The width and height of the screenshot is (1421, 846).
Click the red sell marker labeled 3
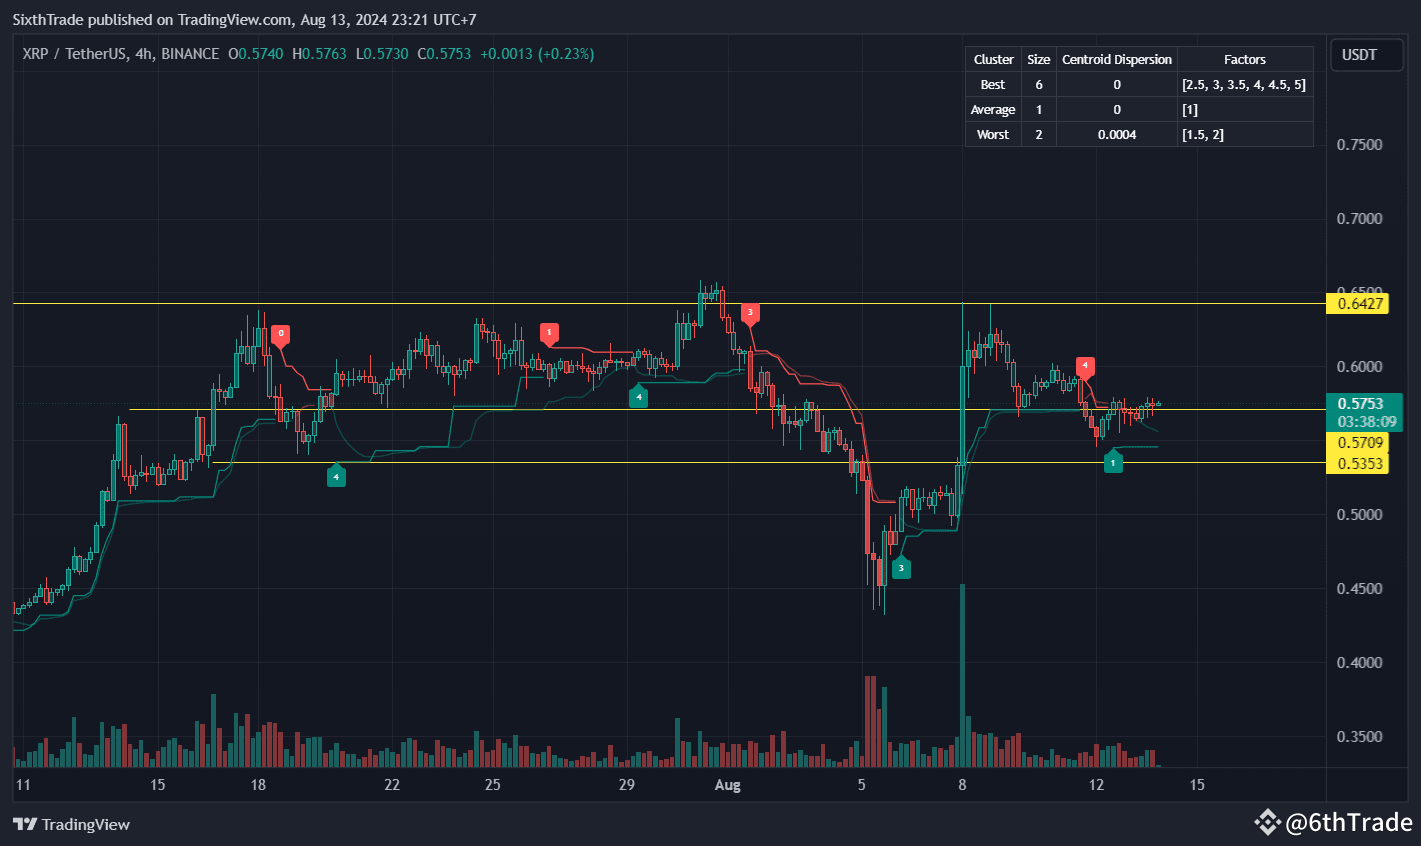pos(750,314)
